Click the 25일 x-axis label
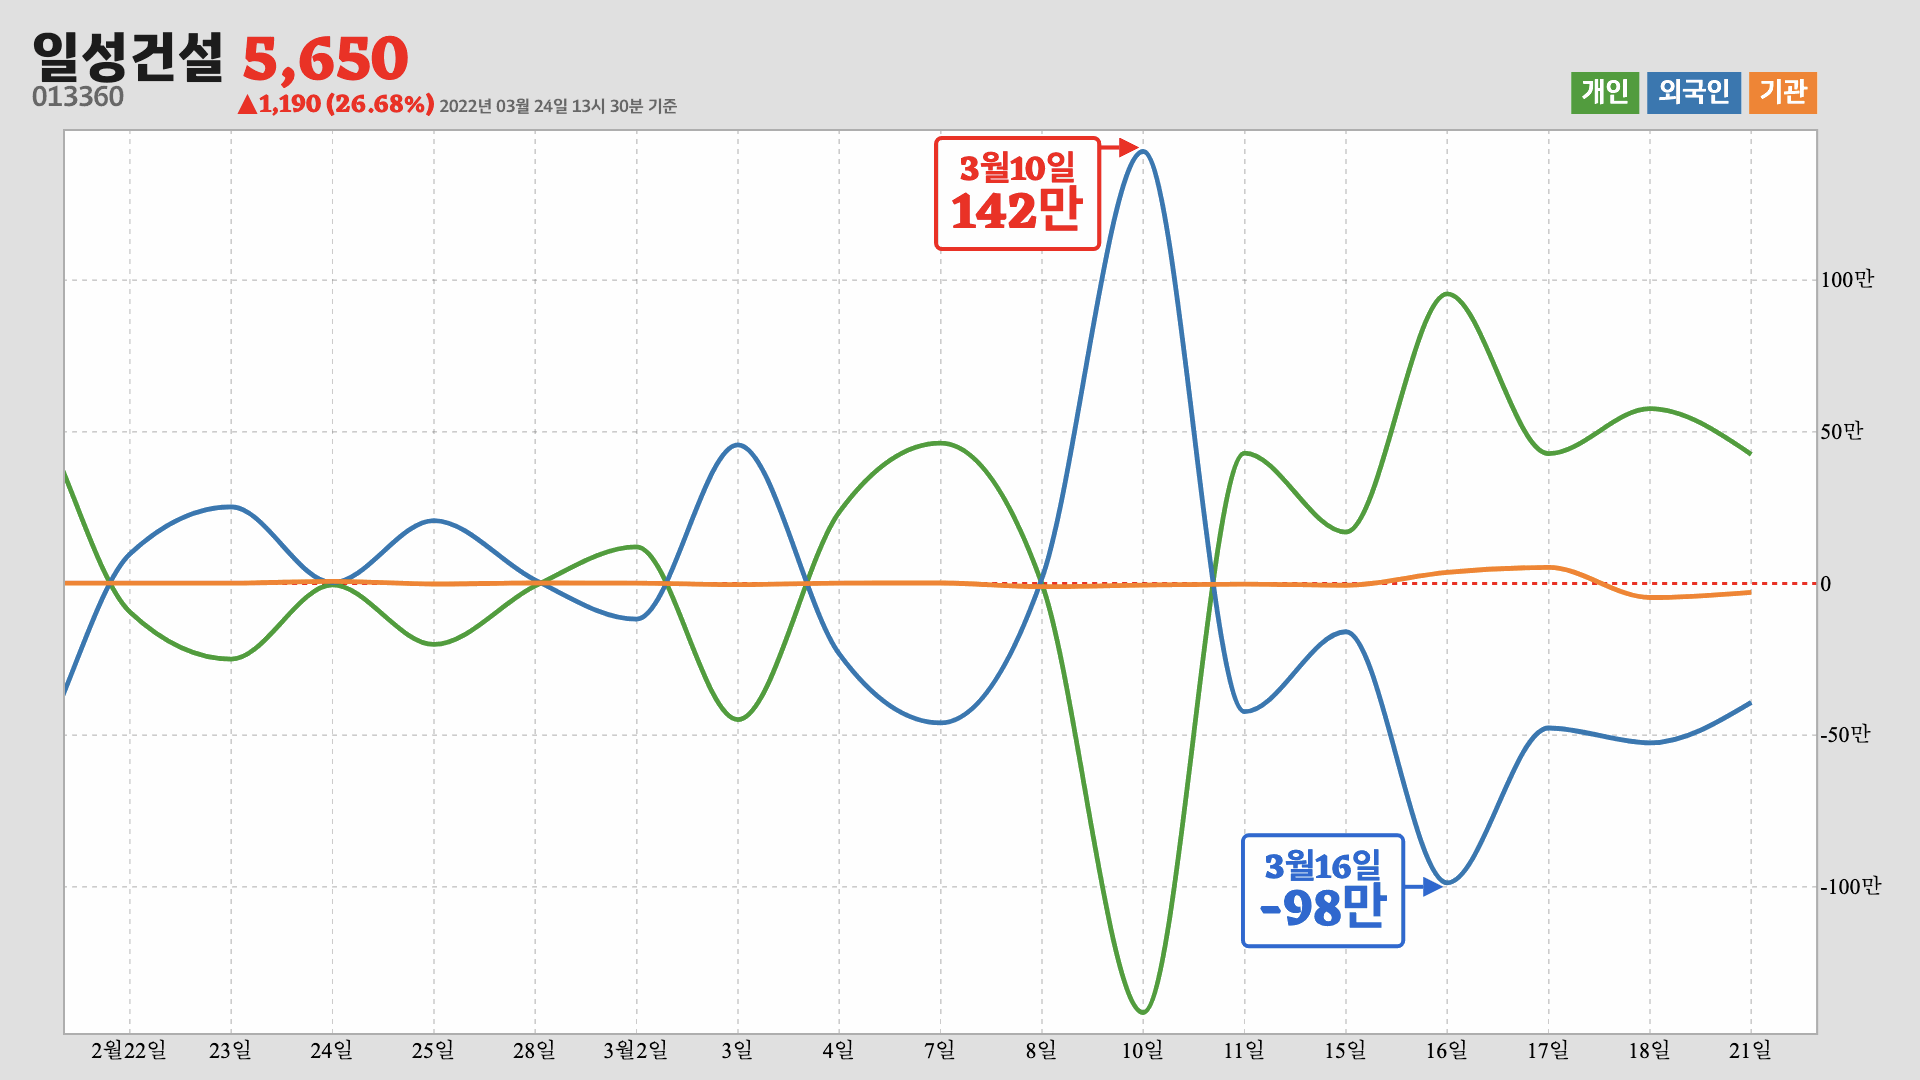This screenshot has height=1080, width=1920. pyautogui.click(x=433, y=1050)
